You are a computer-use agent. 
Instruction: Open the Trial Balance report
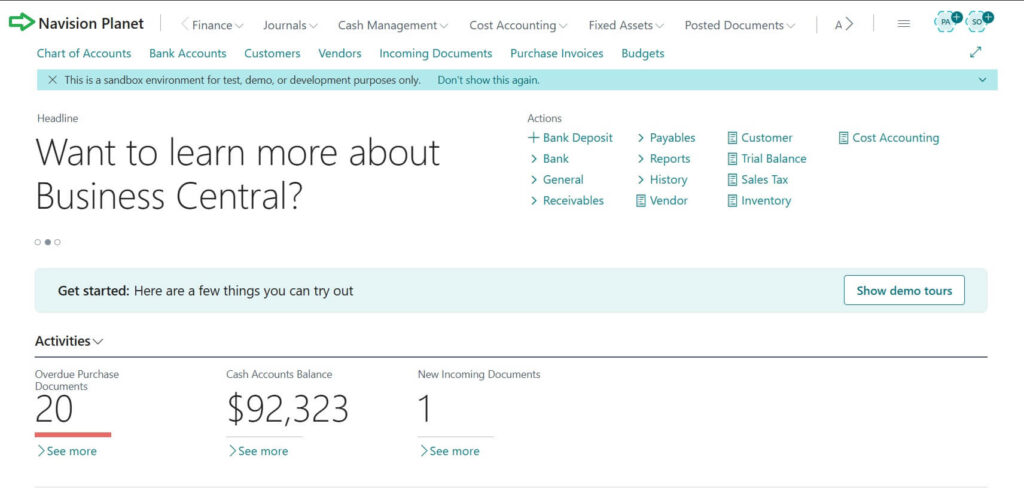tap(773, 159)
